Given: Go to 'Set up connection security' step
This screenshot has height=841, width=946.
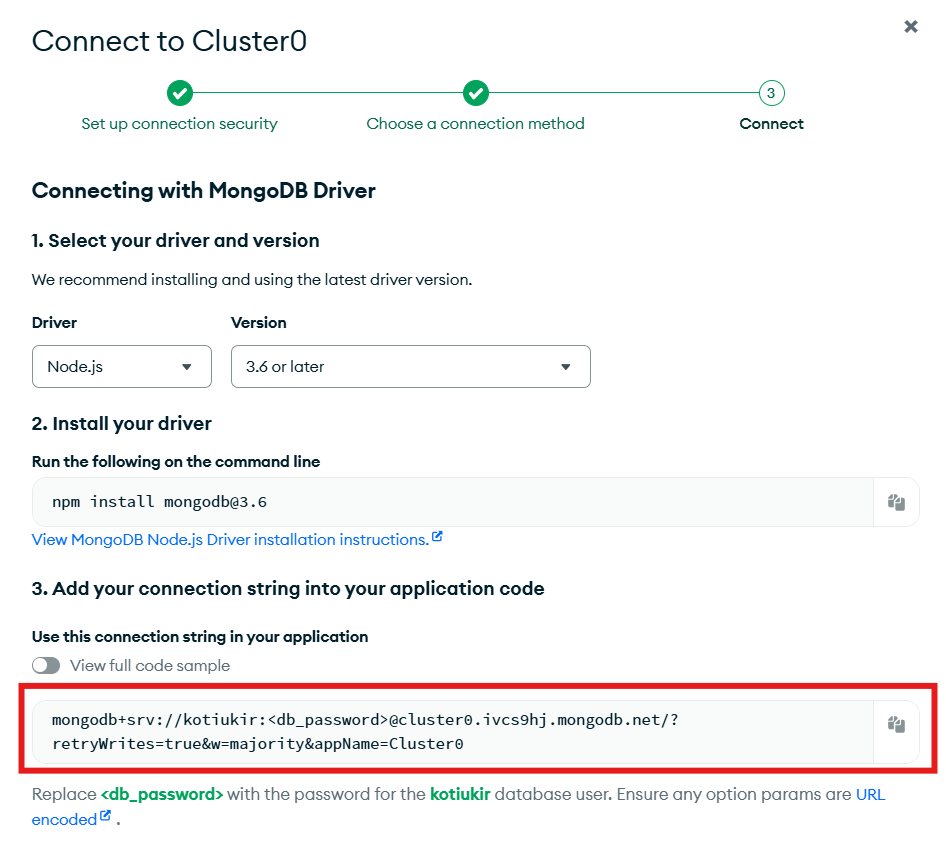Looking at the screenshot, I should click(179, 124).
